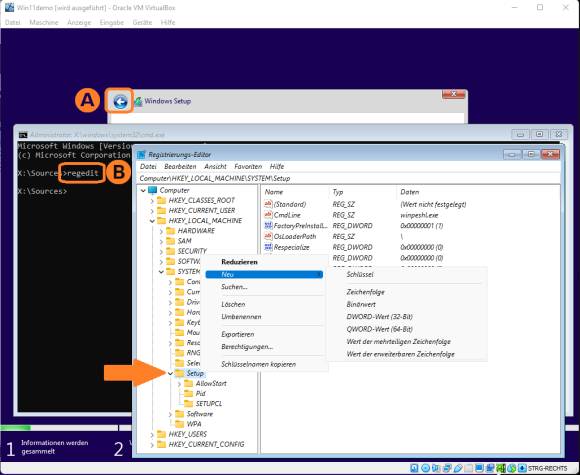
Task: Click VirtualBox display status icon
Action: pos(479,468)
